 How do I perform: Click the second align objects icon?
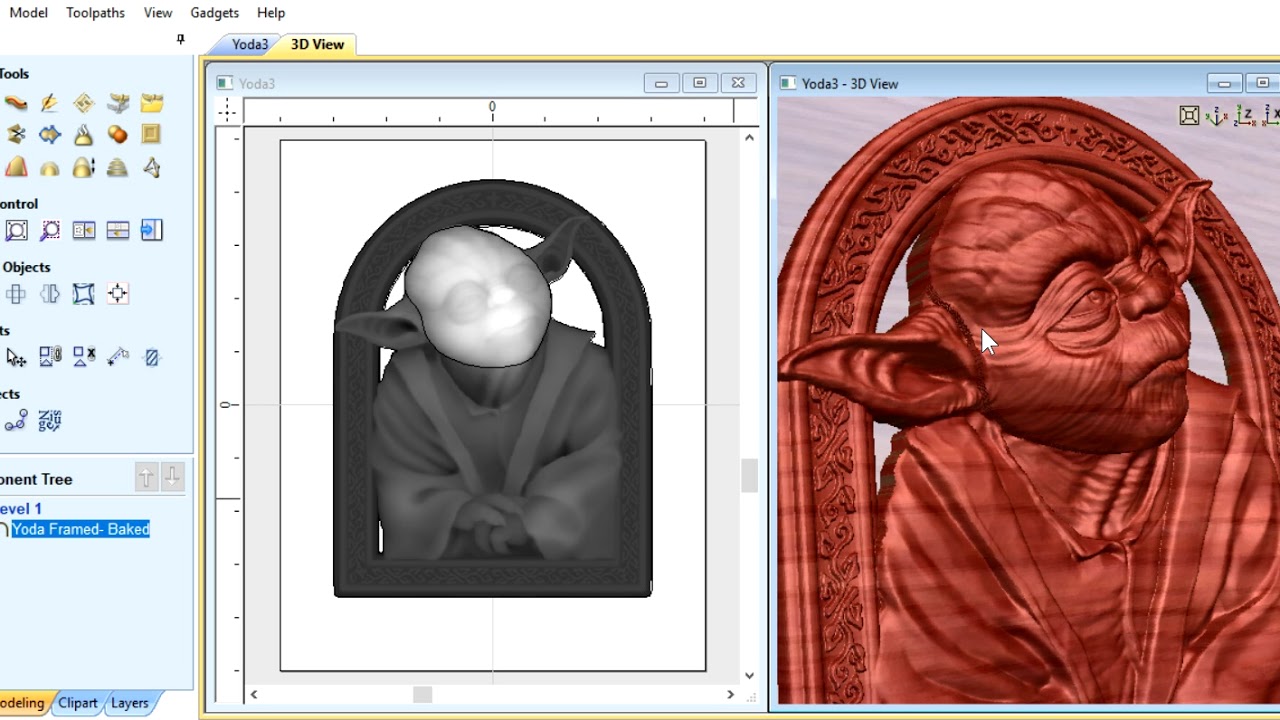tap(50, 294)
